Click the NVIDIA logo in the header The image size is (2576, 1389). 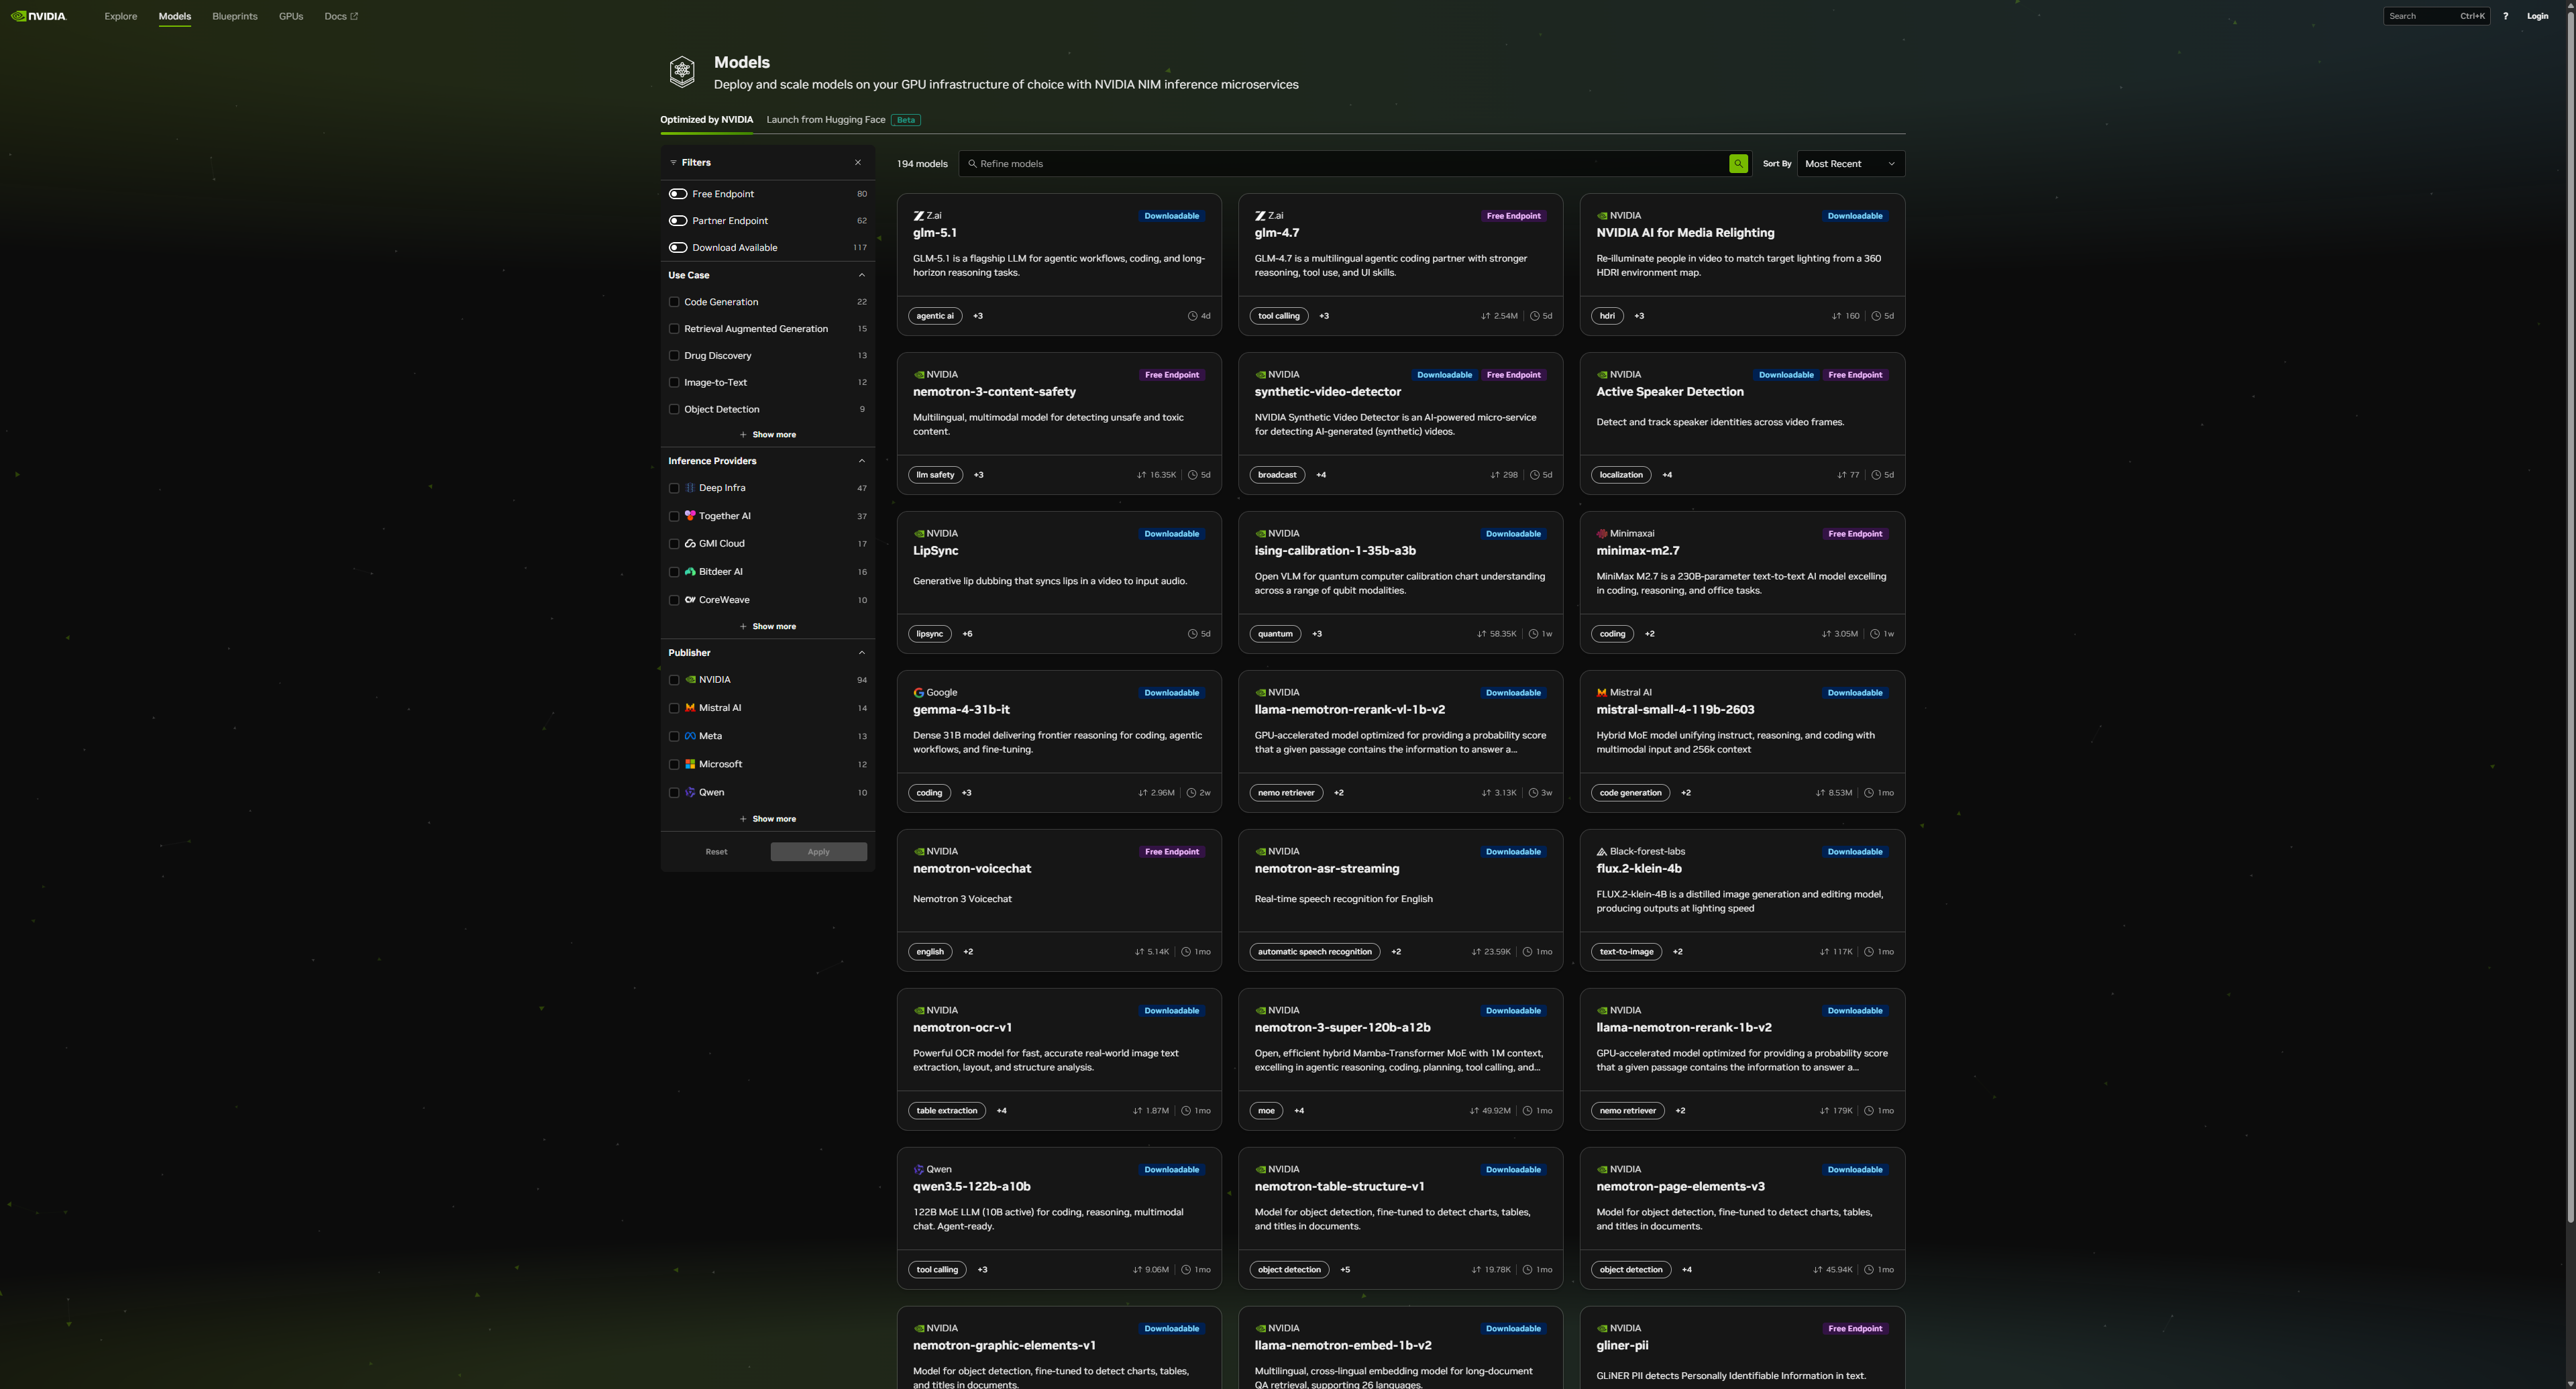tap(38, 16)
